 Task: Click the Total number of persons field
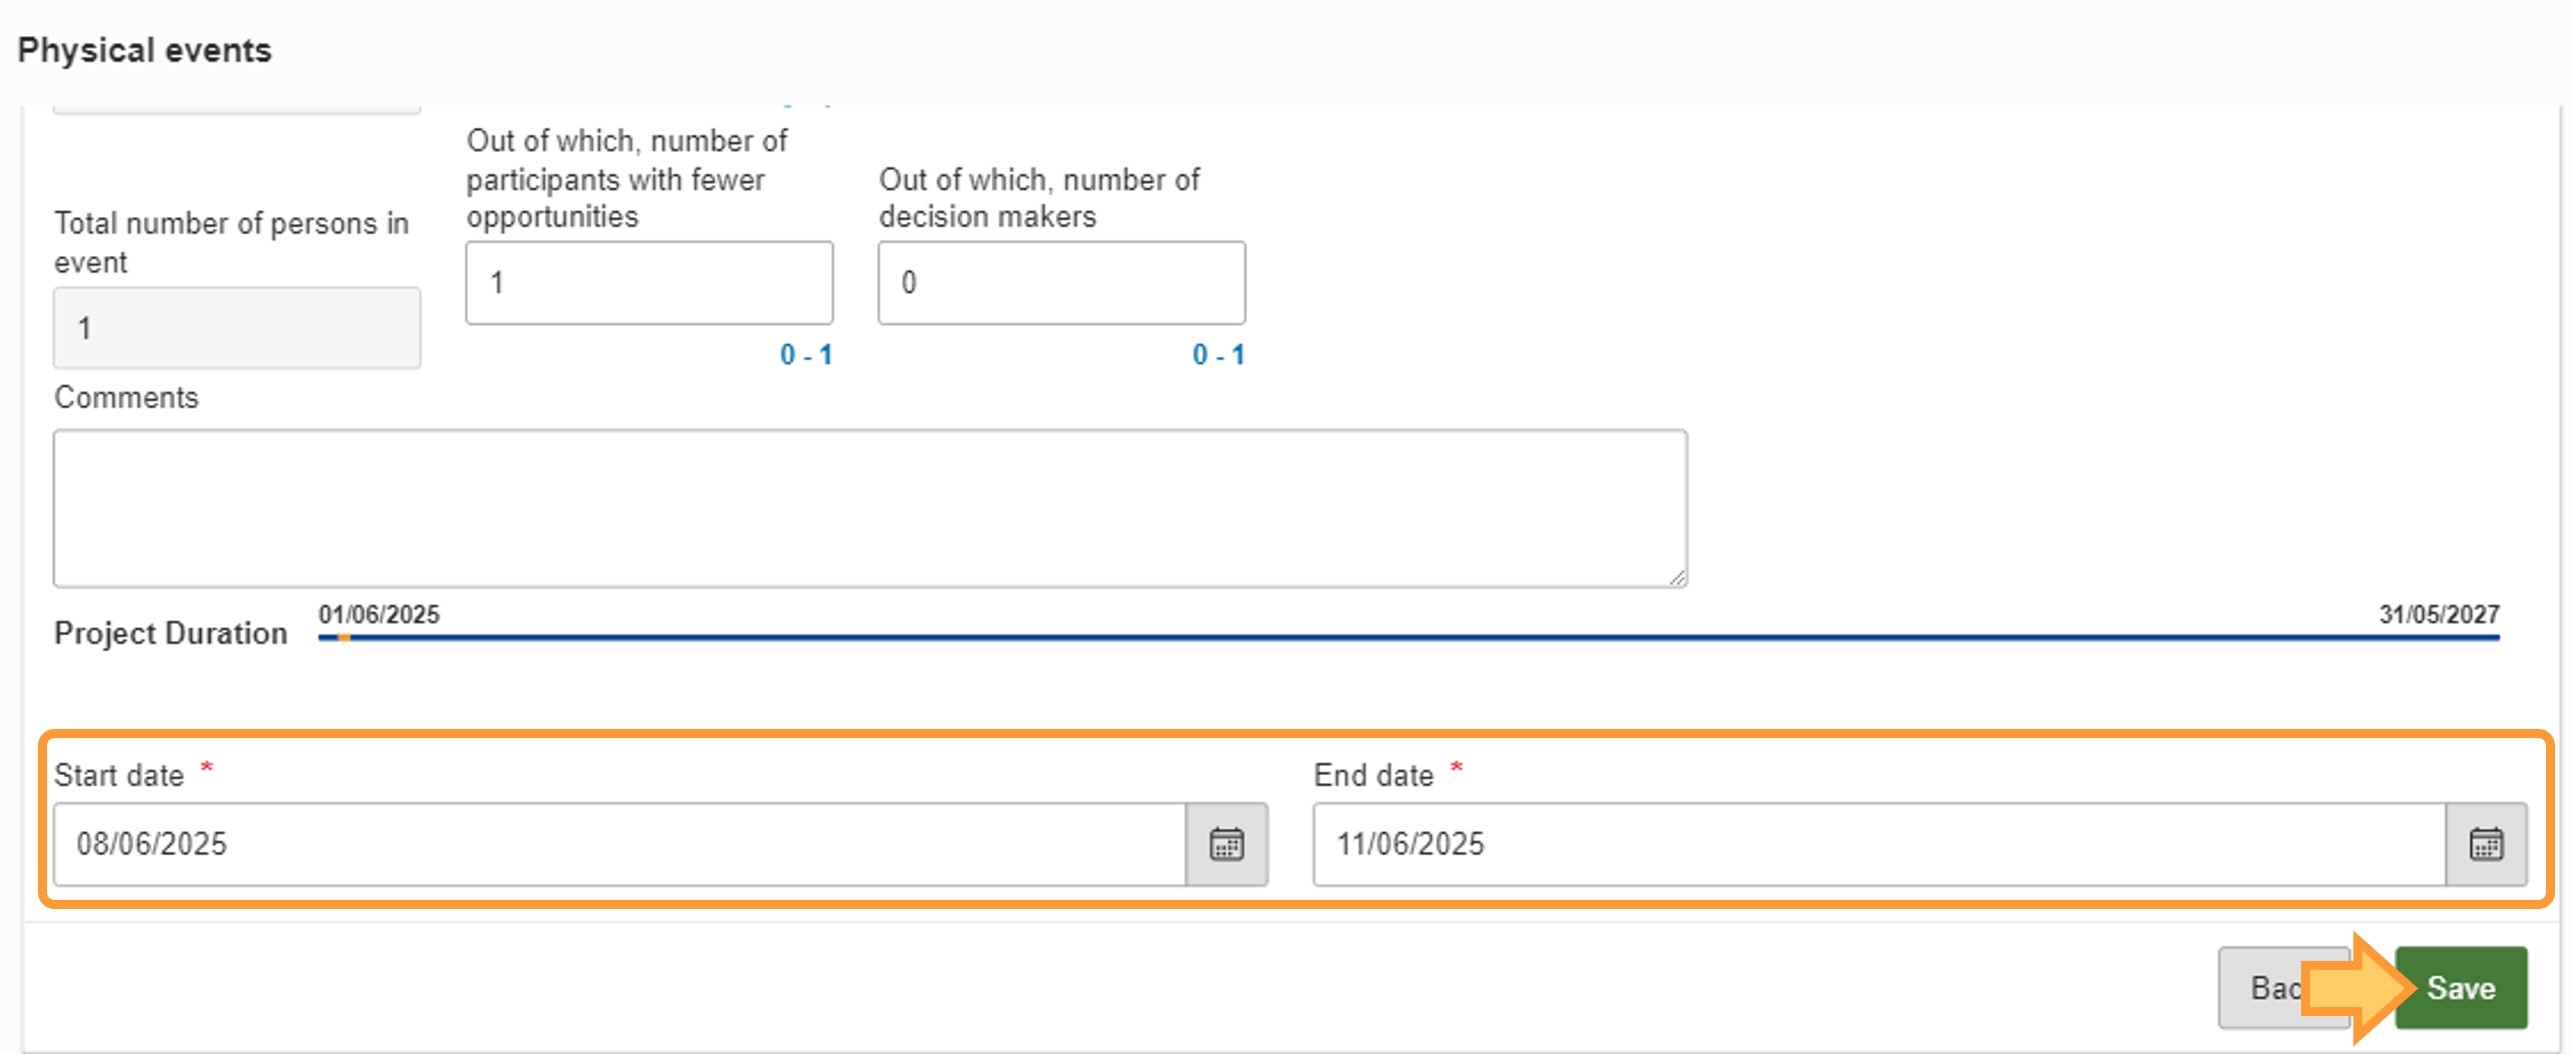pyautogui.click(x=237, y=328)
